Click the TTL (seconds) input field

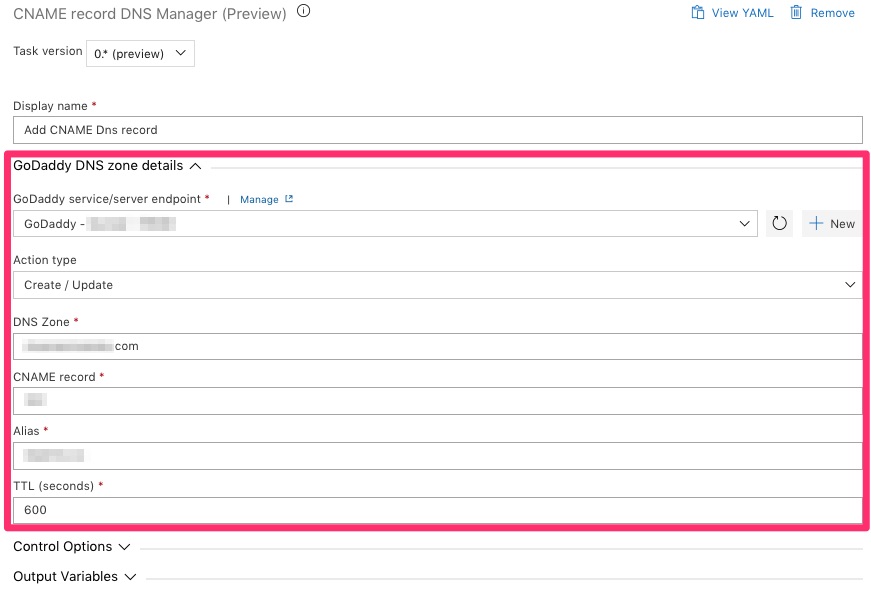(x=438, y=510)
